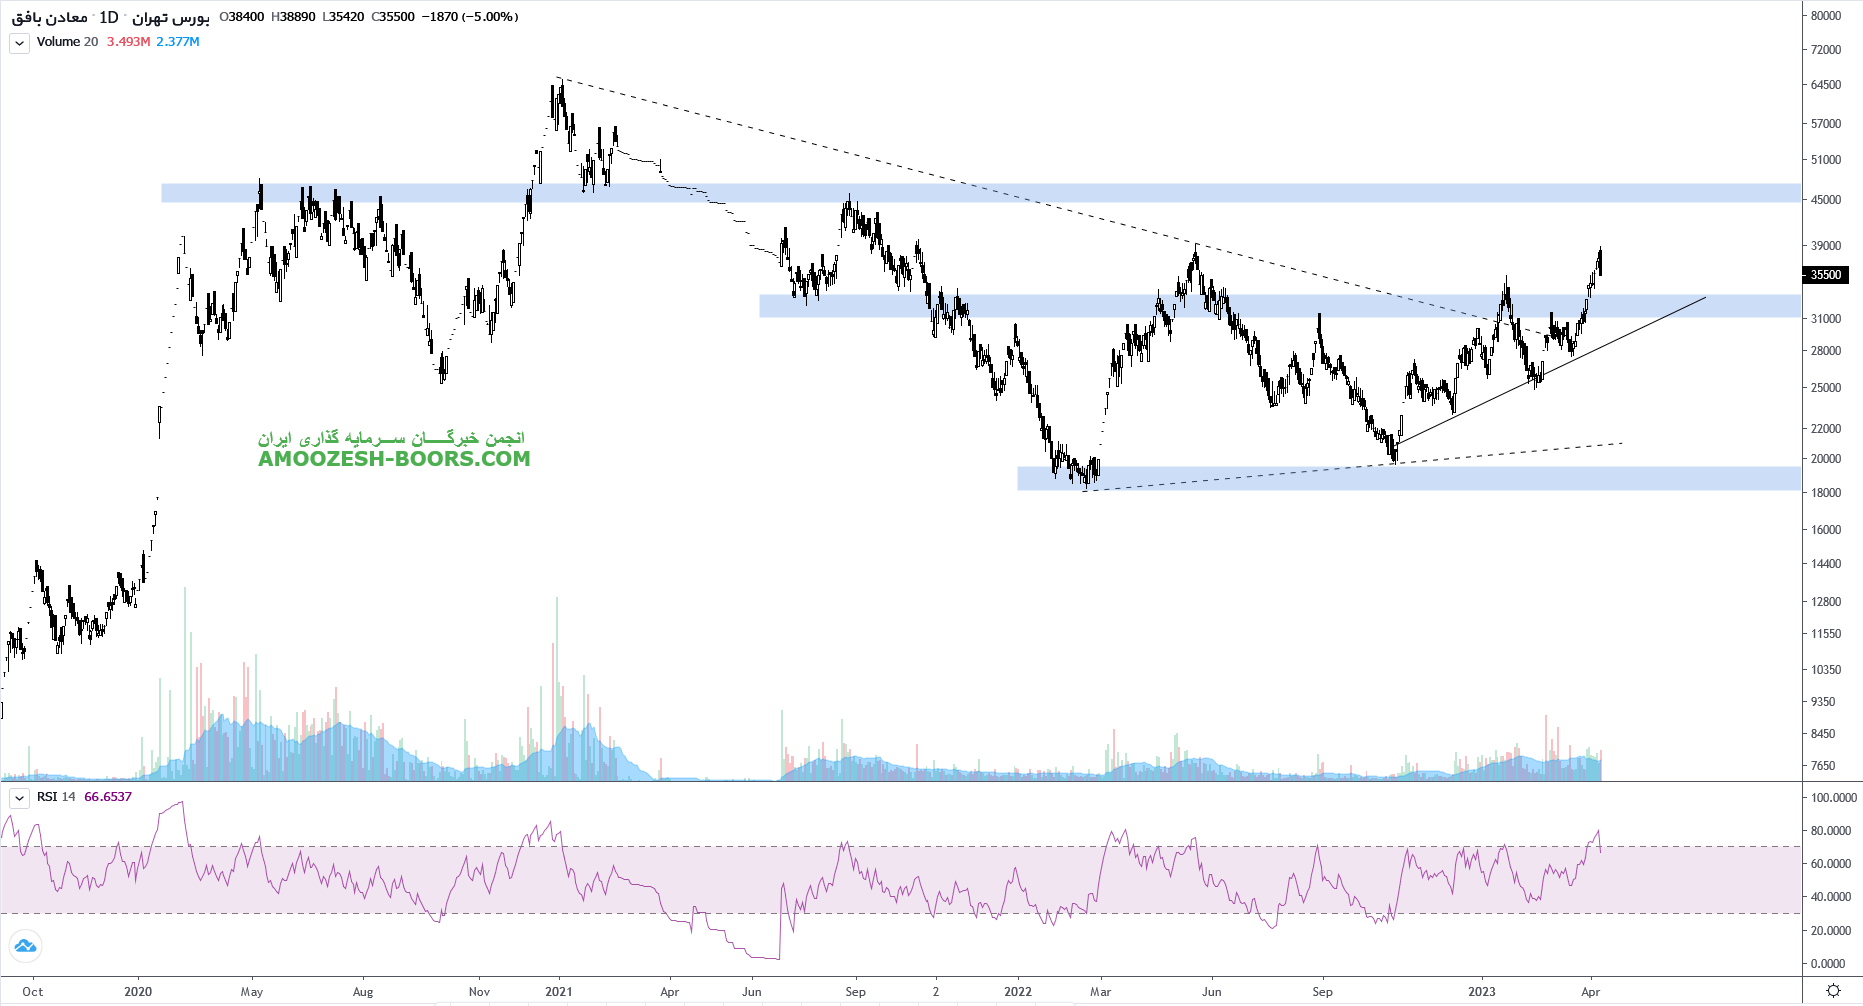Screen dimensions: 1863x1006
Task: Click the TradingView cloud logo icon
Action: pos(25,945)
